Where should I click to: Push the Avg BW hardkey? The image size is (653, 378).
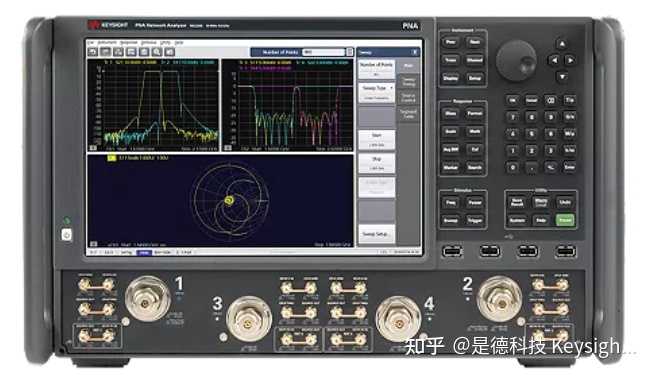(450, 149)
